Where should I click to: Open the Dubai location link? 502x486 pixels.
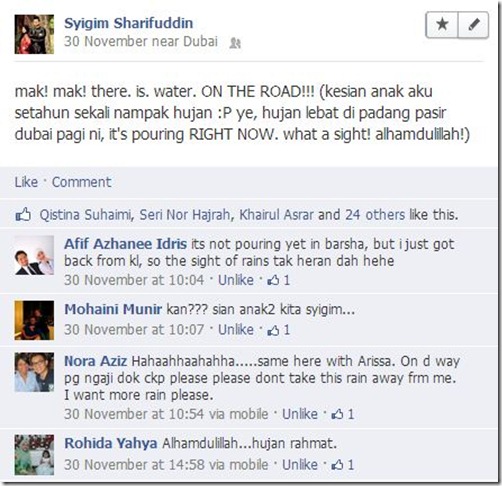point(200,42)
